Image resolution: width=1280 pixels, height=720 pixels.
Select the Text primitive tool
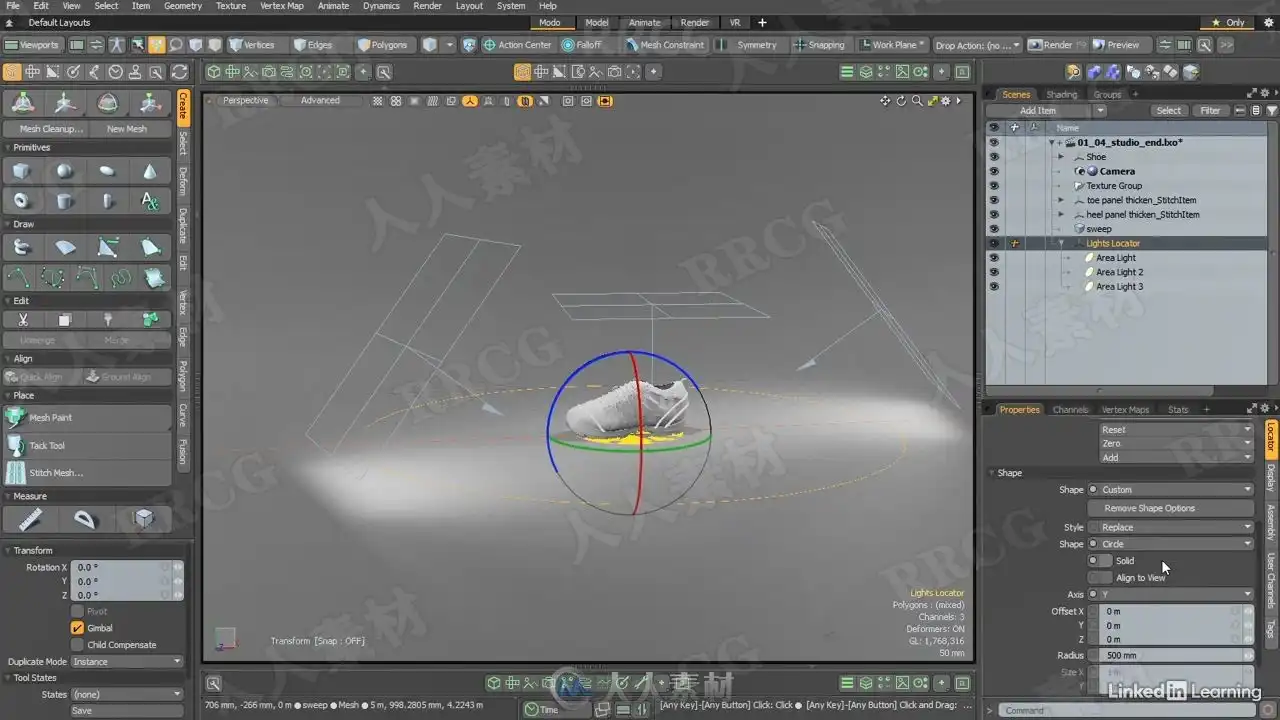[x=150, y=201]
